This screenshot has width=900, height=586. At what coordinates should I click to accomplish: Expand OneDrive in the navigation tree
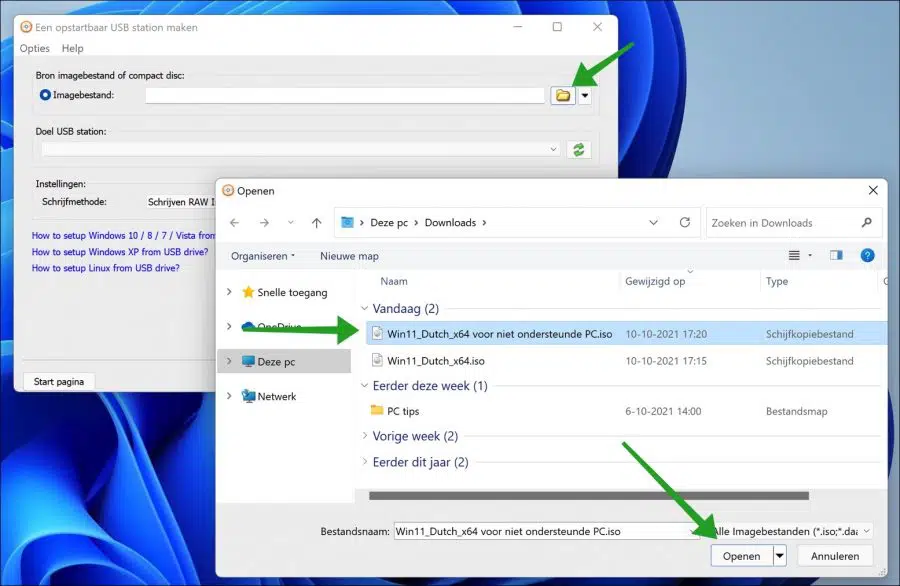[x=229, y=327]
